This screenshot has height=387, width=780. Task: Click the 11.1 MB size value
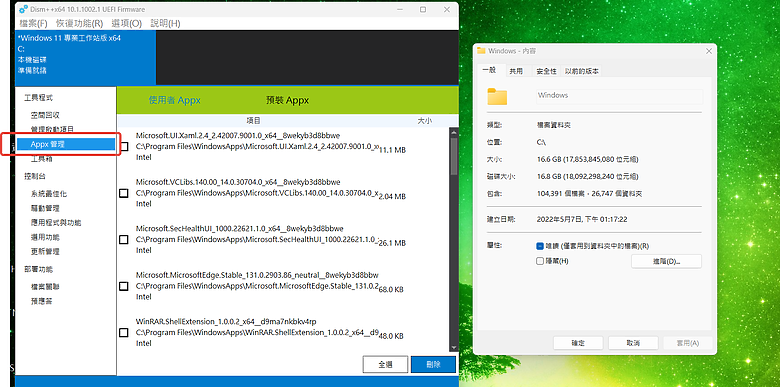point(392,150)
